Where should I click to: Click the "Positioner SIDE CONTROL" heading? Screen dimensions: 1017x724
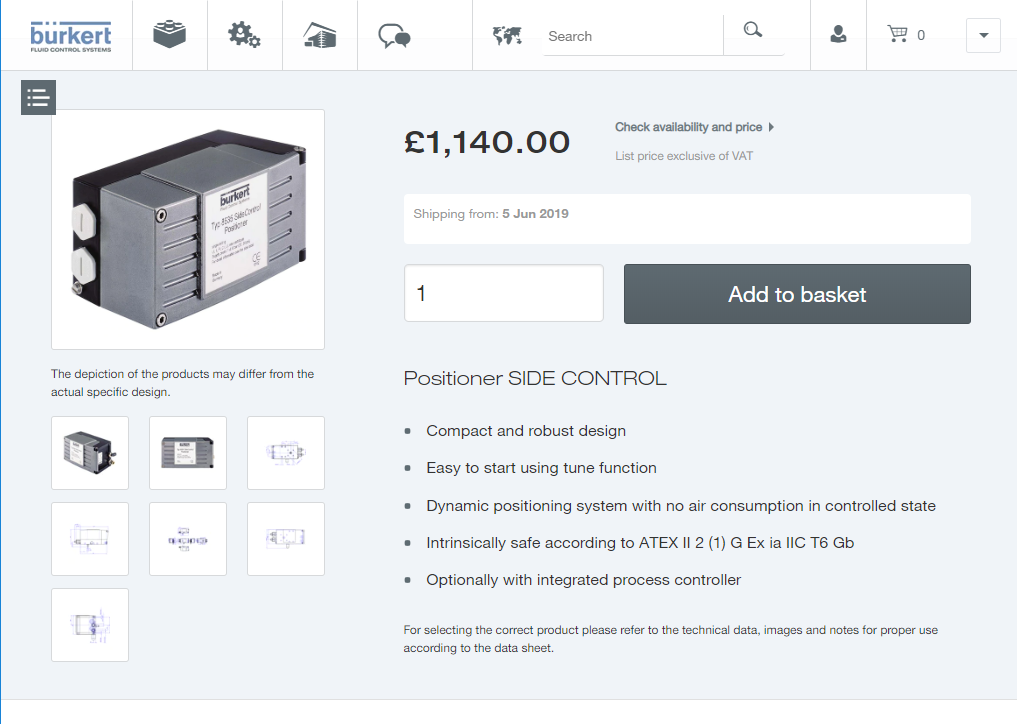(x=535, y=378)
